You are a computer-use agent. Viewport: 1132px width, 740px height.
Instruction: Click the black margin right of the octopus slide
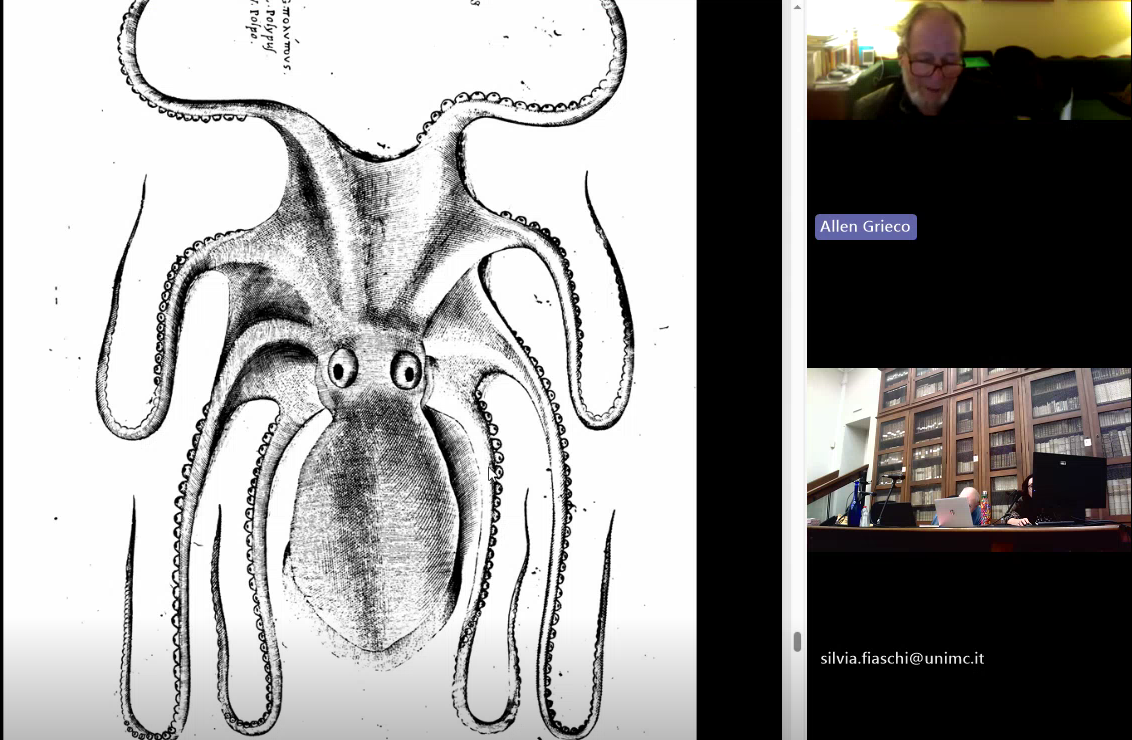click(x=738, y=370)
